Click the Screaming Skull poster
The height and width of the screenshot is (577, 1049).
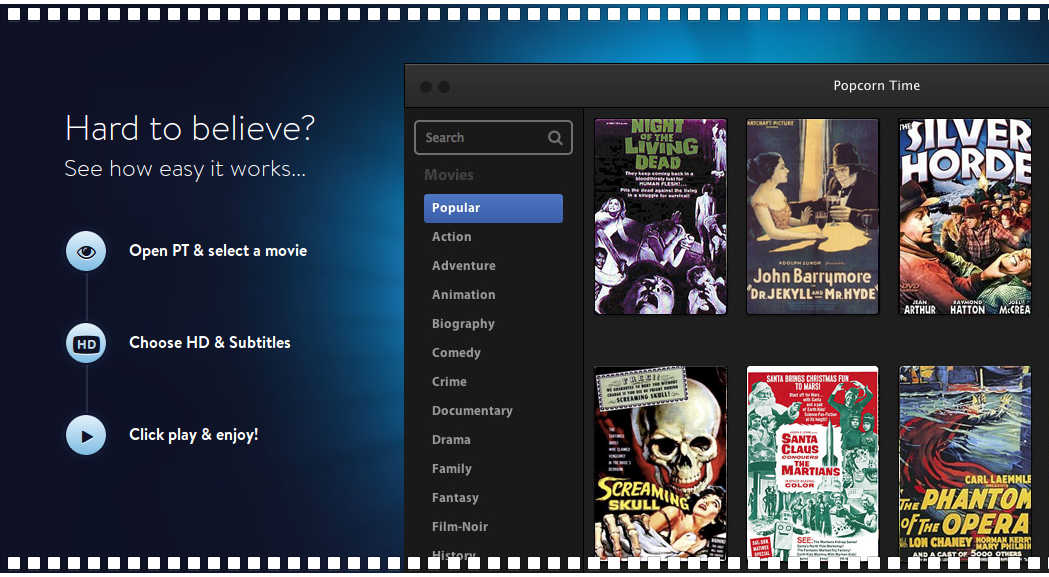[x=660, y=461]
